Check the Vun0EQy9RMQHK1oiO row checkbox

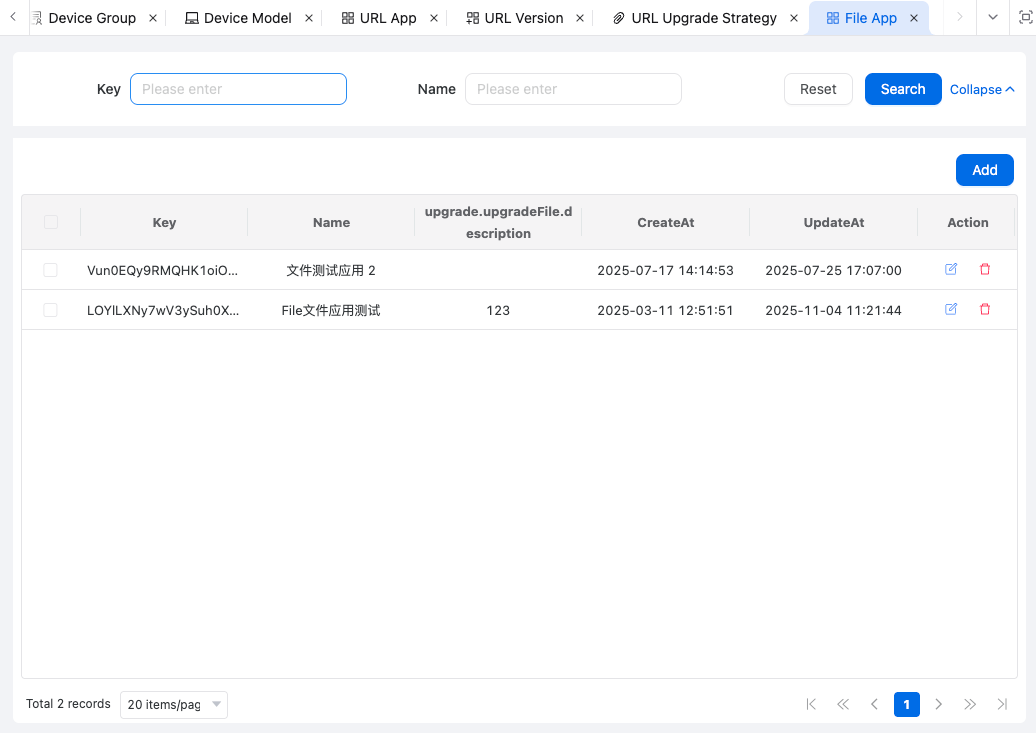click(x=51, y=270)
